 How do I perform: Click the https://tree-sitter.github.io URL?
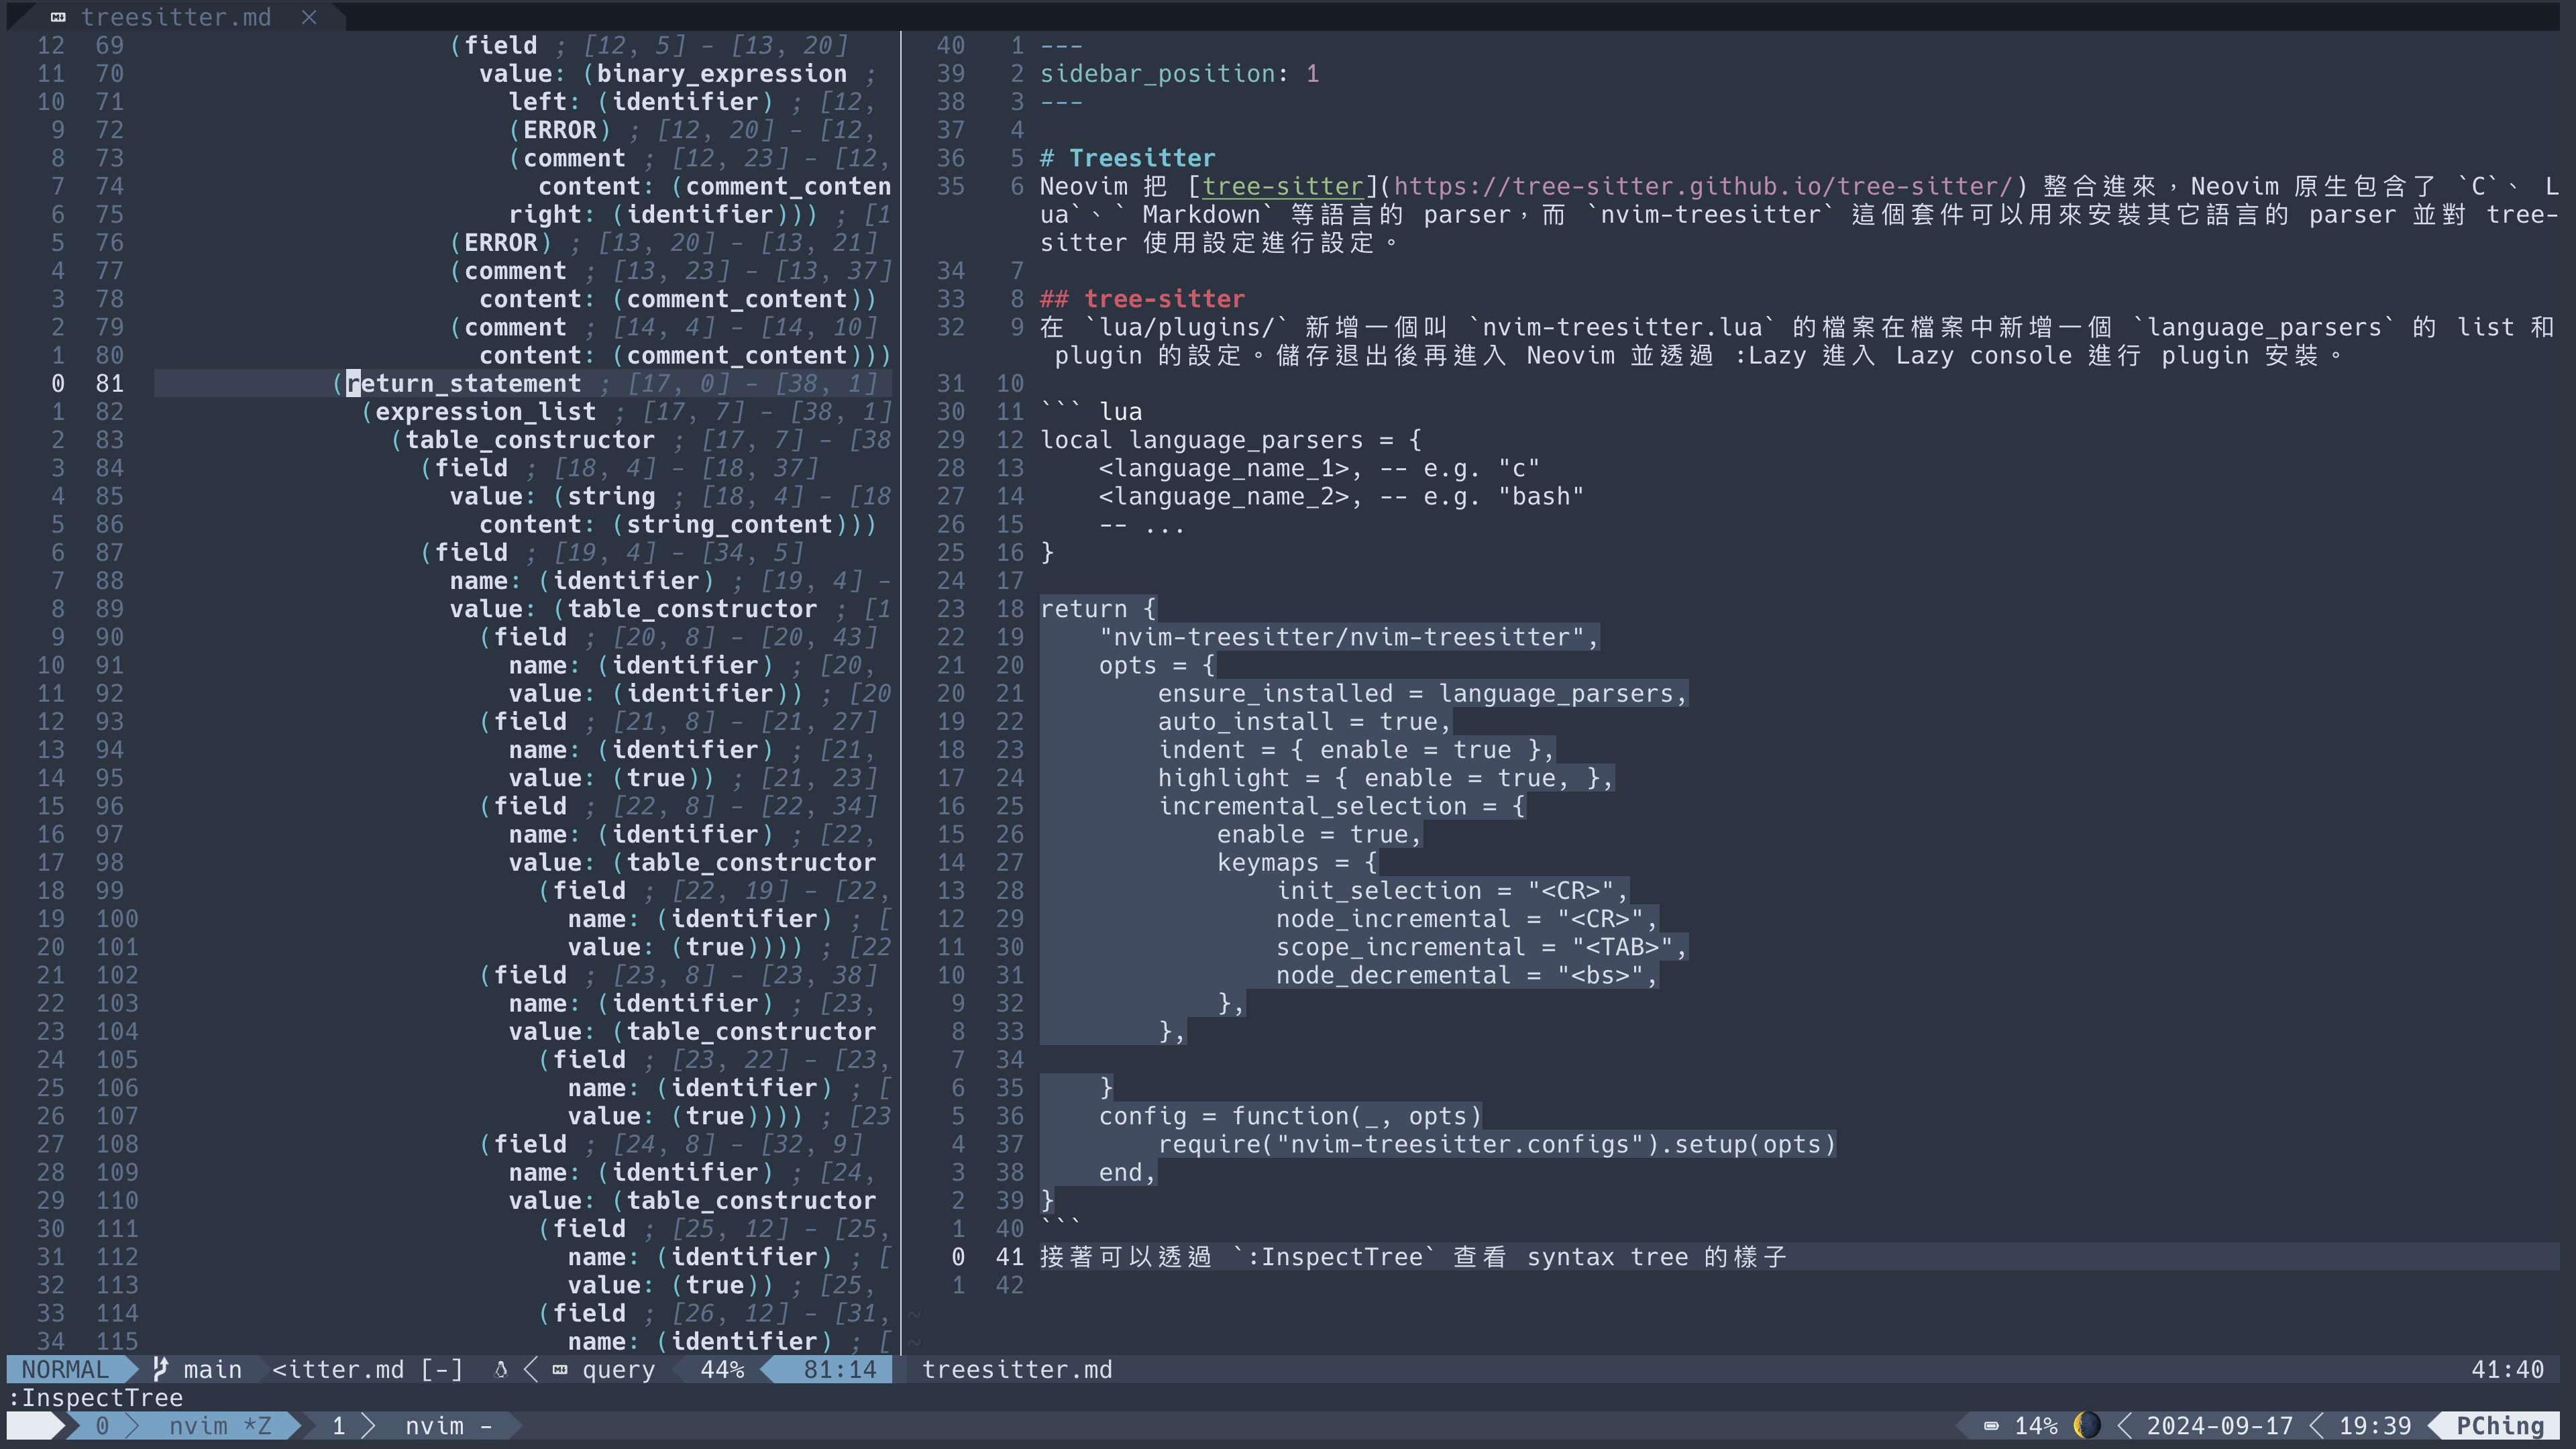pyautogui.click(x=1703, y=186)
